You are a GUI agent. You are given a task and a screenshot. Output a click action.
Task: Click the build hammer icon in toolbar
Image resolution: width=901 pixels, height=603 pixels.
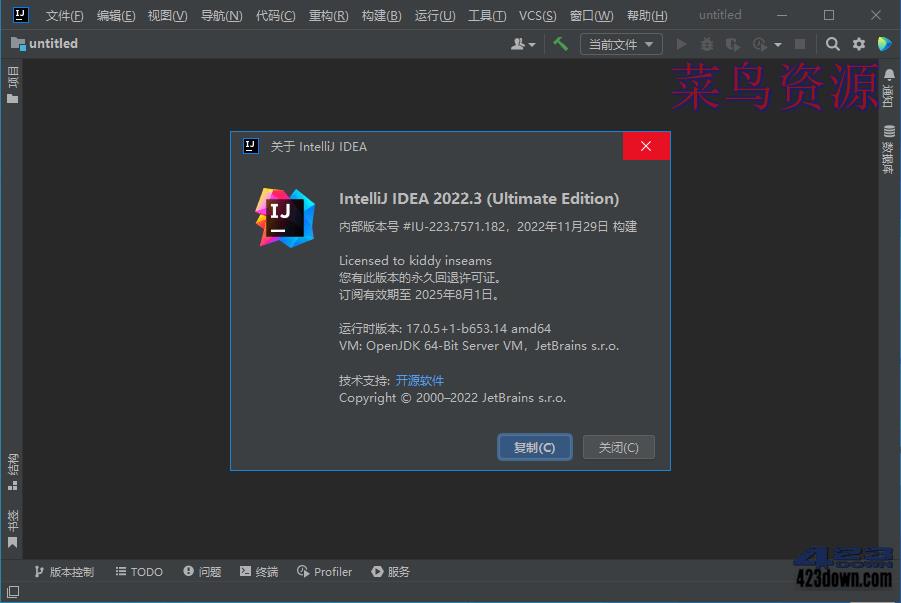(560, 44)
